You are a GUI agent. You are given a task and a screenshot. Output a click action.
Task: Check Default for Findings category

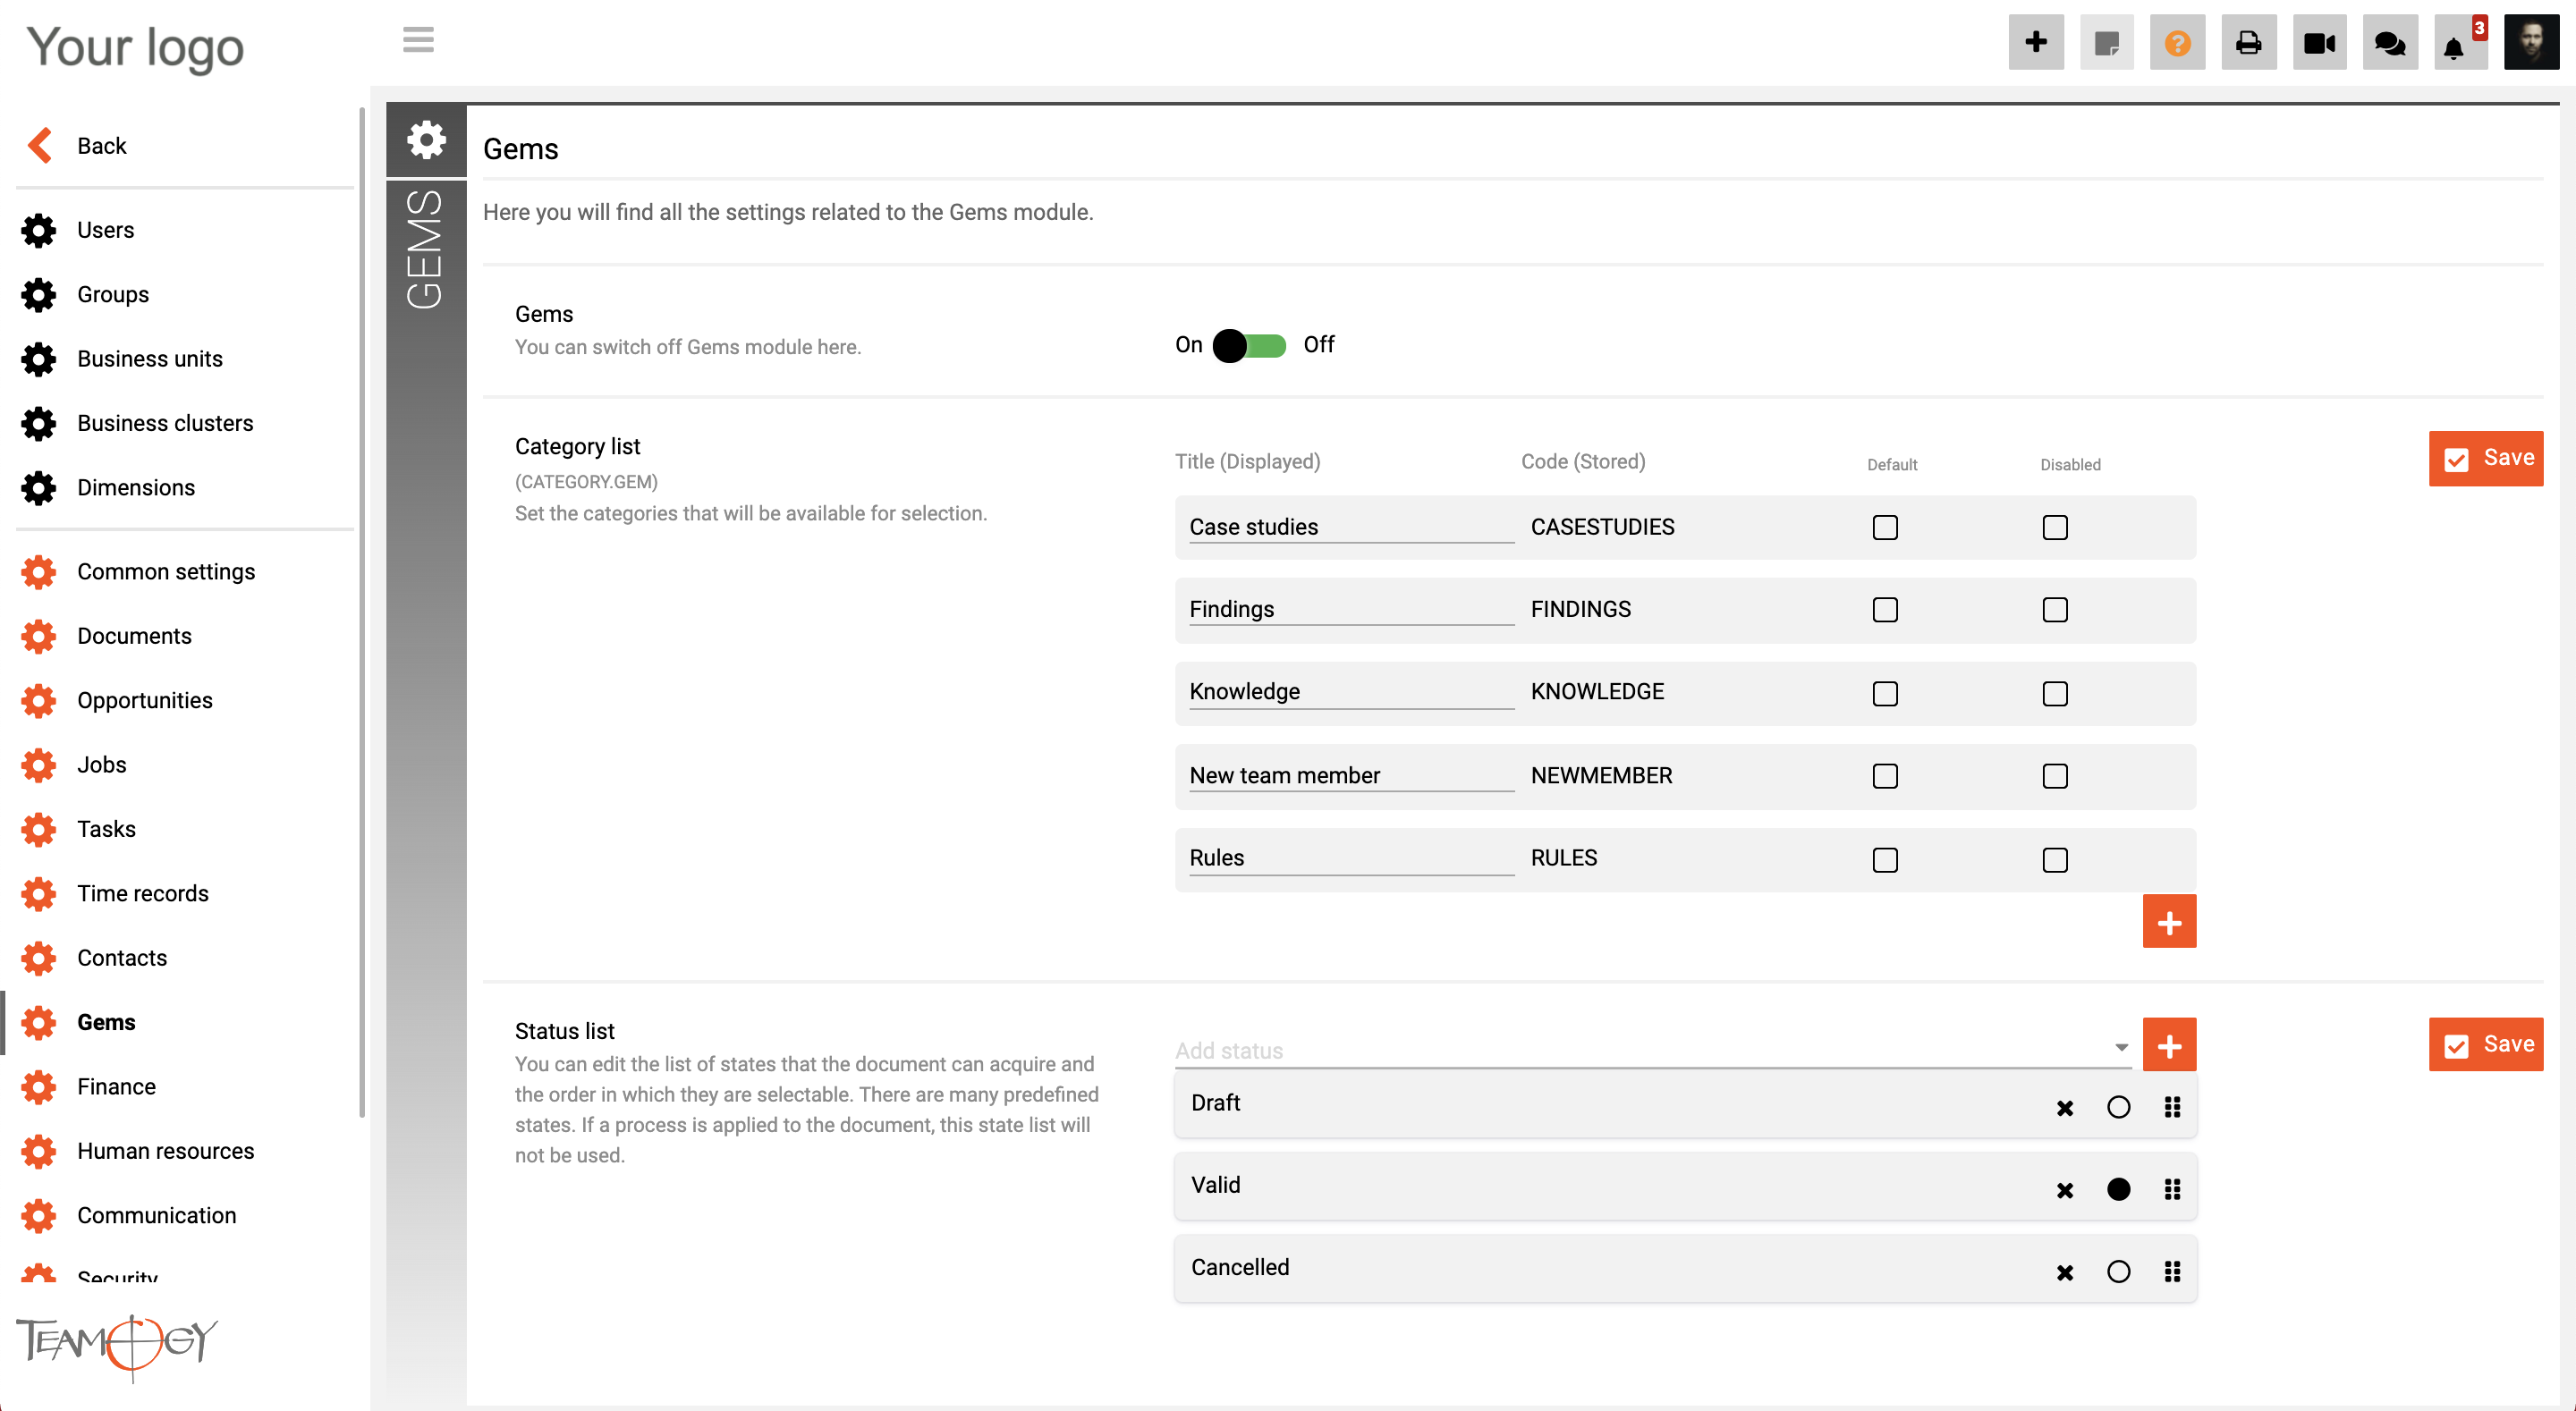[1885, 609]
